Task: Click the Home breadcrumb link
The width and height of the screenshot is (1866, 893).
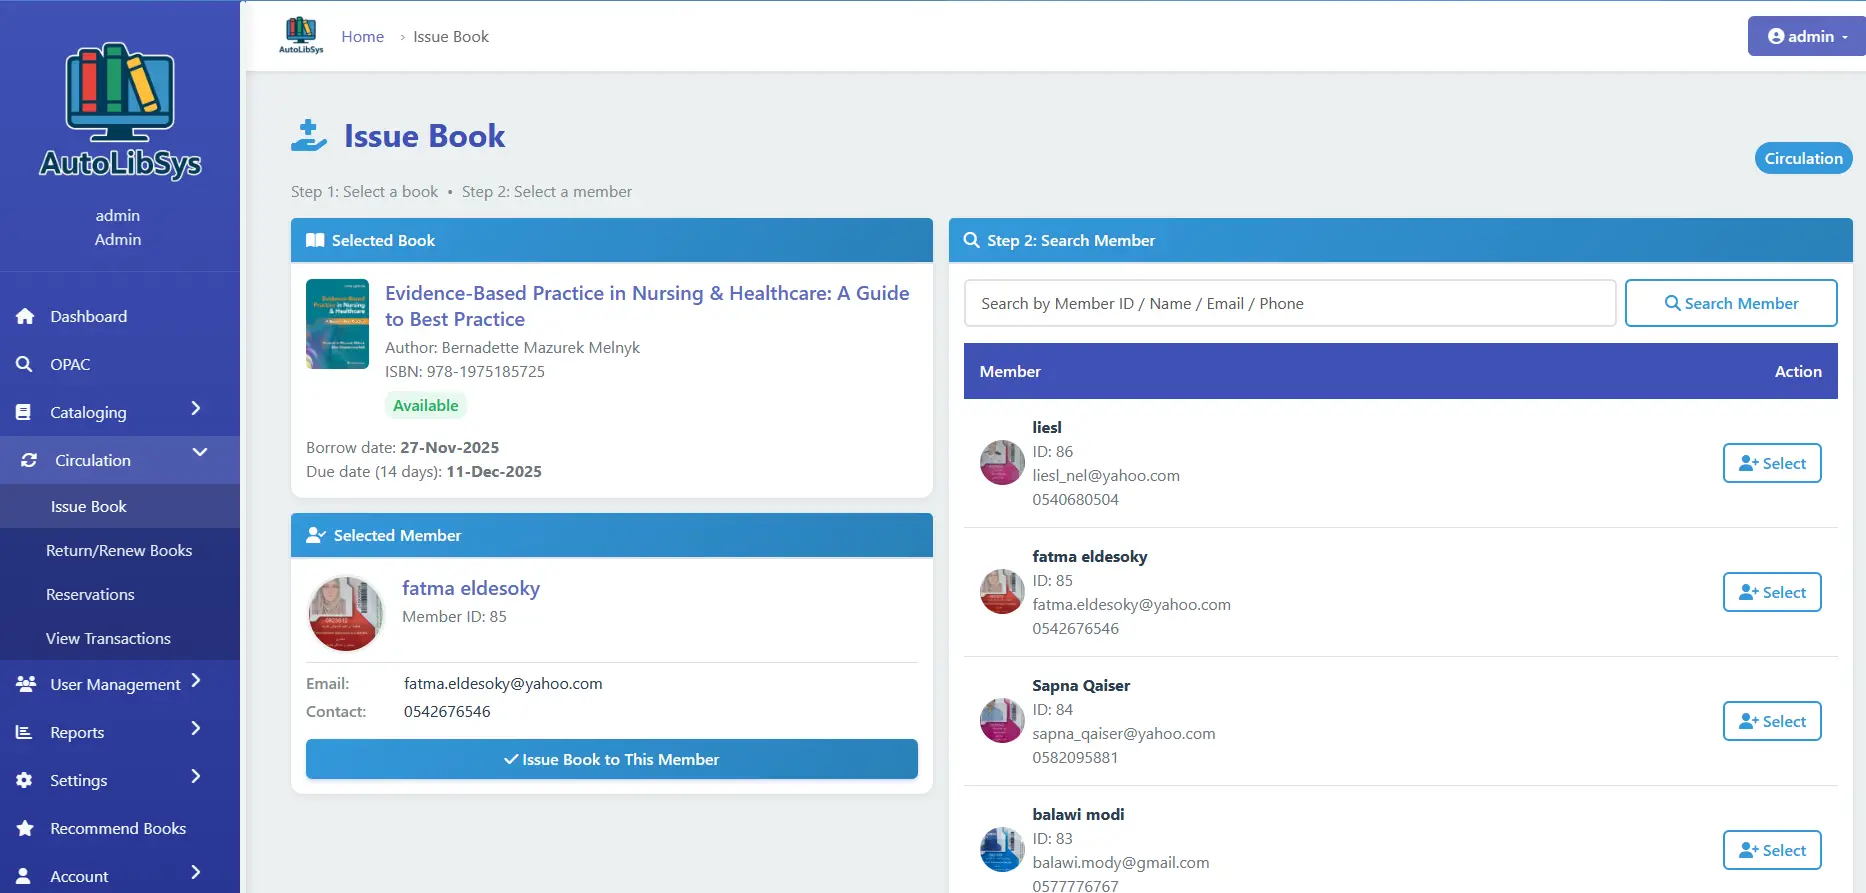Action: tap(362, 36)
